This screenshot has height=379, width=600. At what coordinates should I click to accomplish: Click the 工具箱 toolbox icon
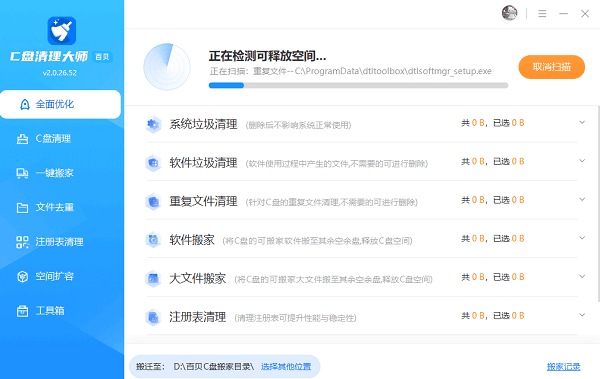point(22,311)
